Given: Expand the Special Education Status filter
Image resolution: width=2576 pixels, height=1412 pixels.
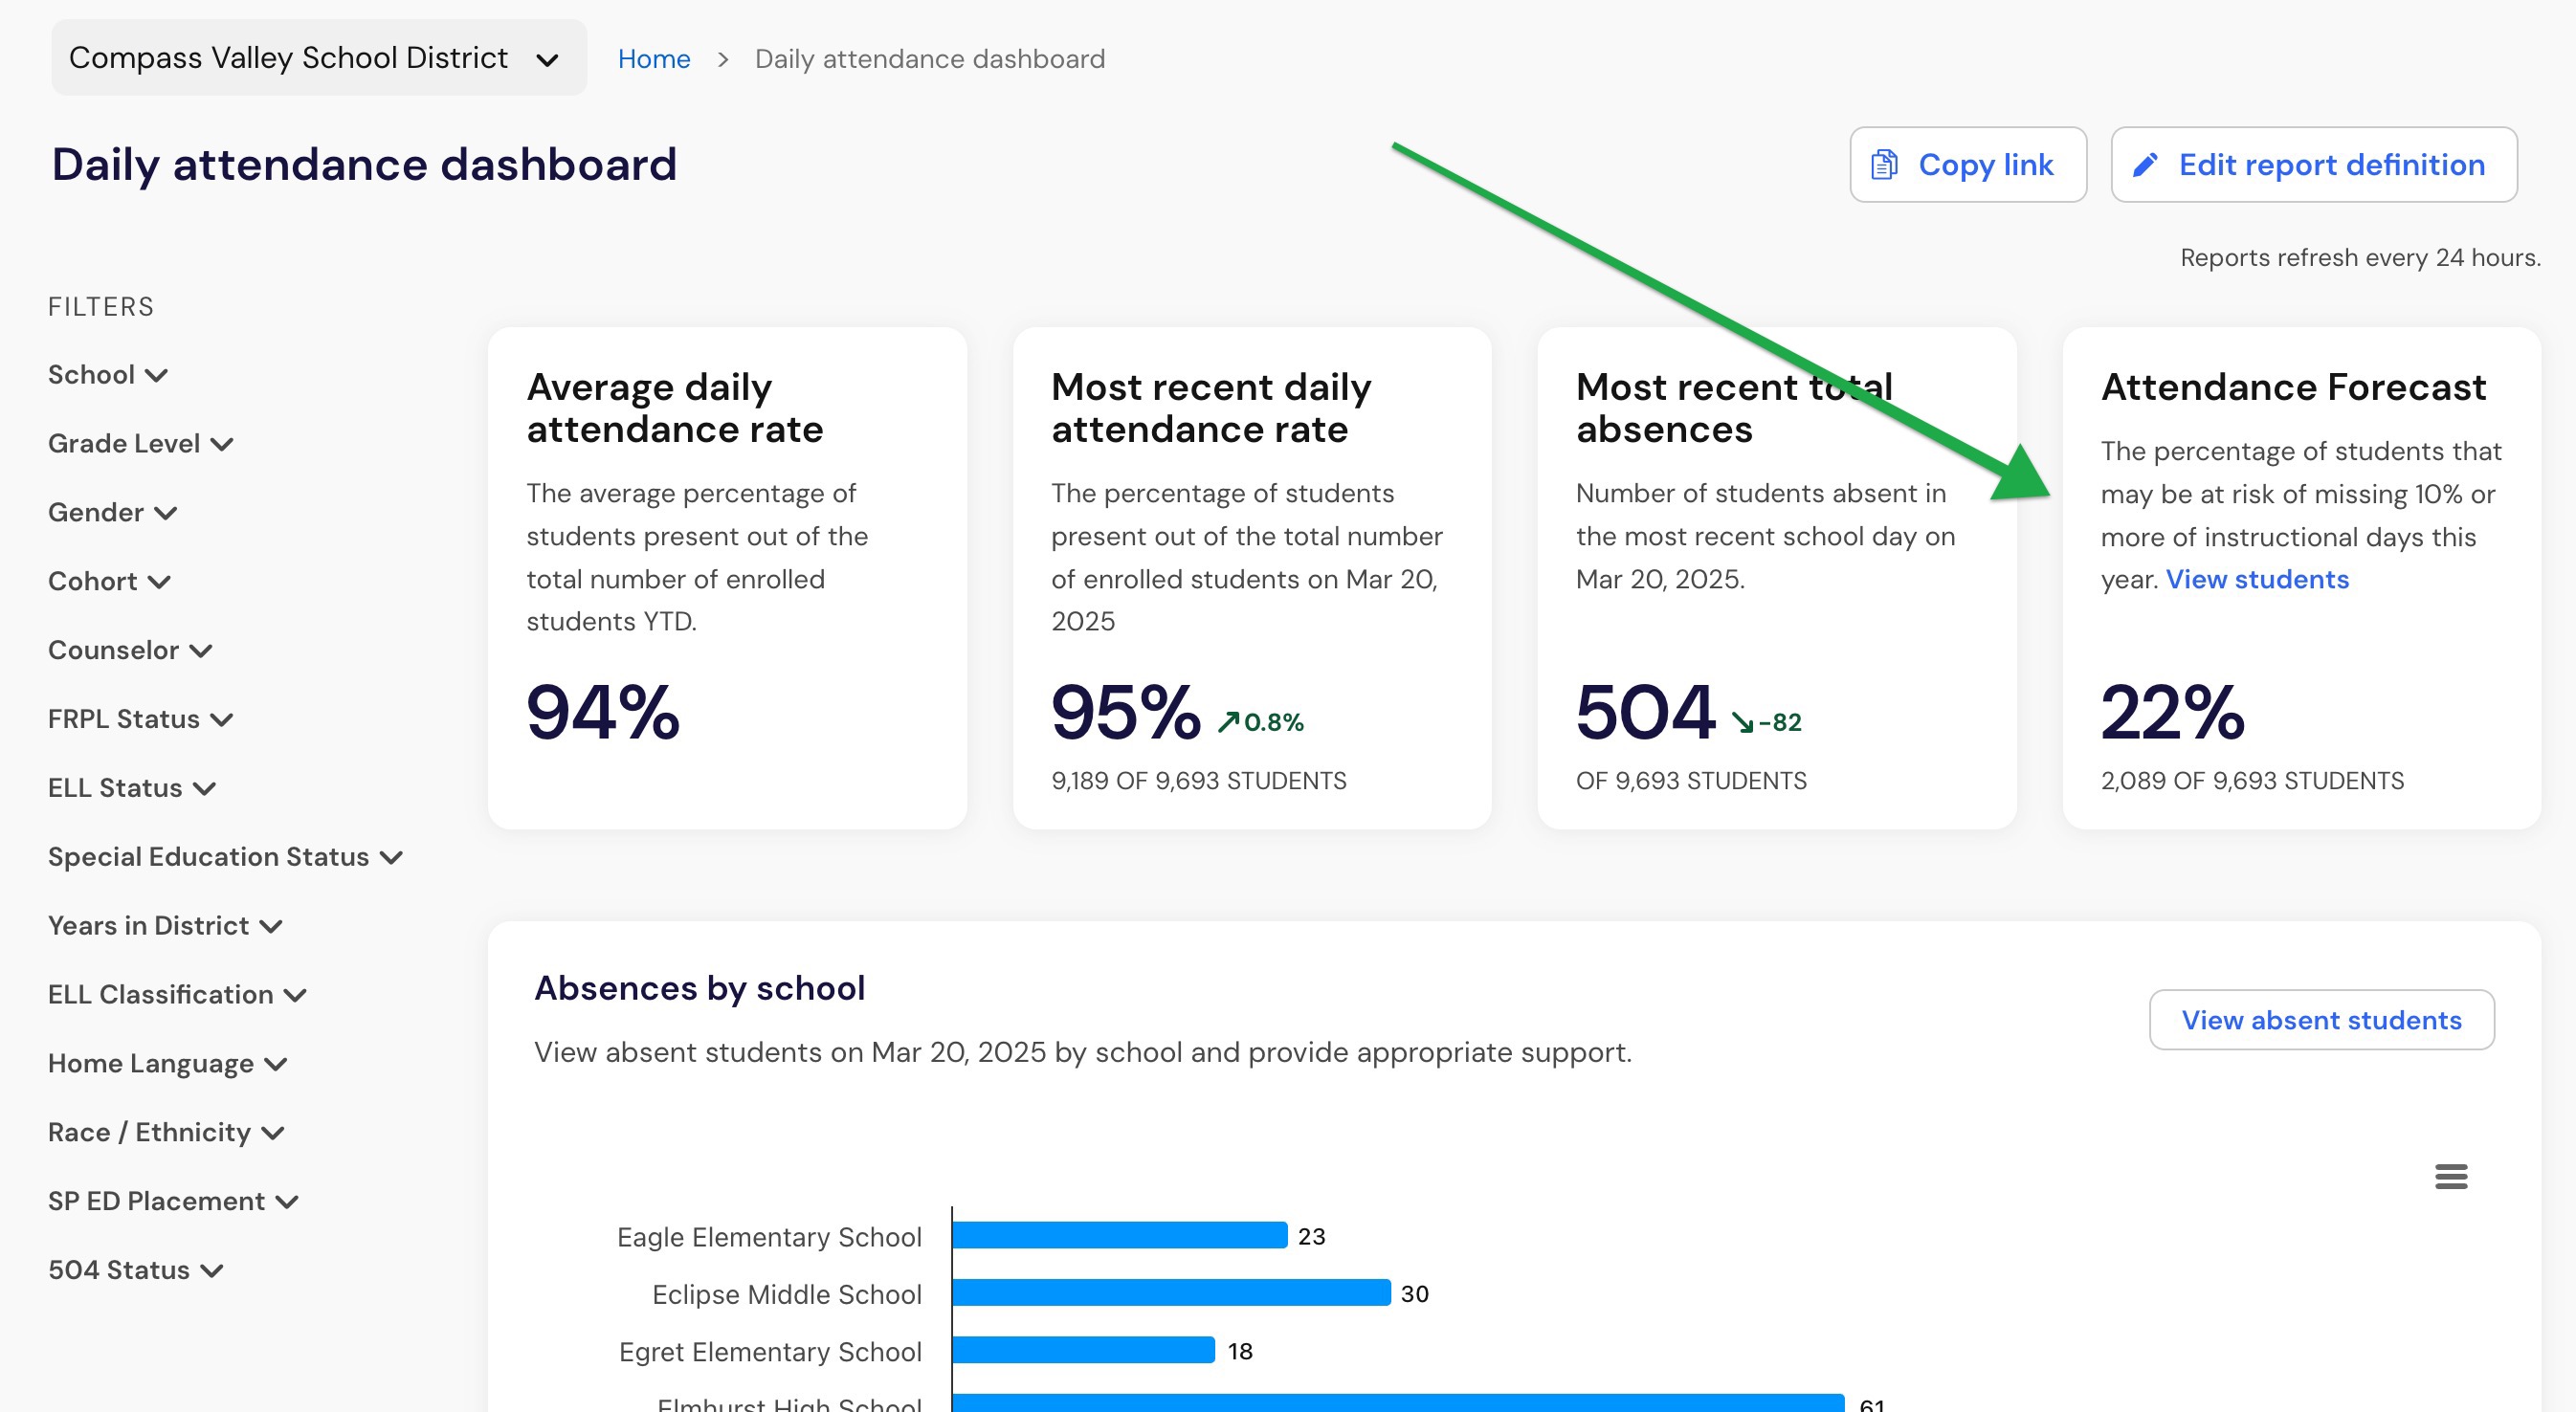Looking at the screenshot, I should (225, 857).
